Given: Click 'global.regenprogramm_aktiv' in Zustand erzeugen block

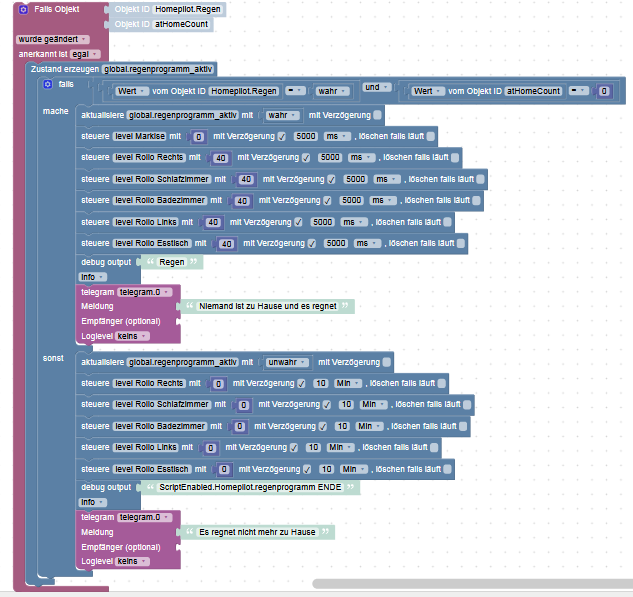Looking at the screenshot, I should [158, 69].
